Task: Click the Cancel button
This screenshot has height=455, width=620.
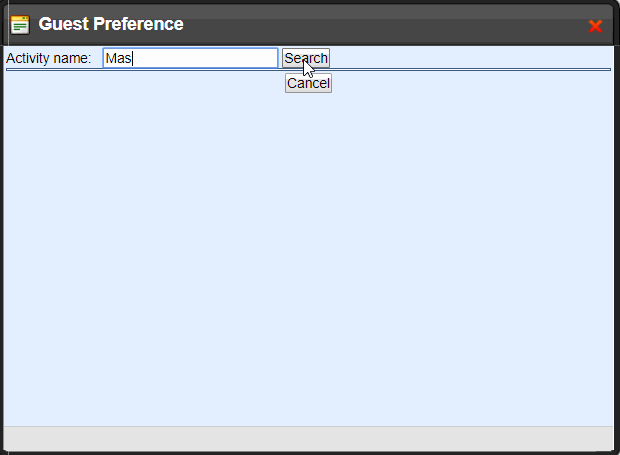Action: (308, 83)
